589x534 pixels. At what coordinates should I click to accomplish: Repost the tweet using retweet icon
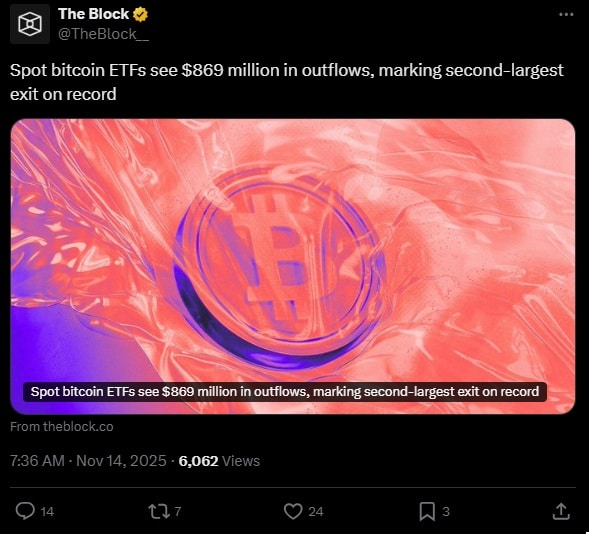tap(159, 511)
